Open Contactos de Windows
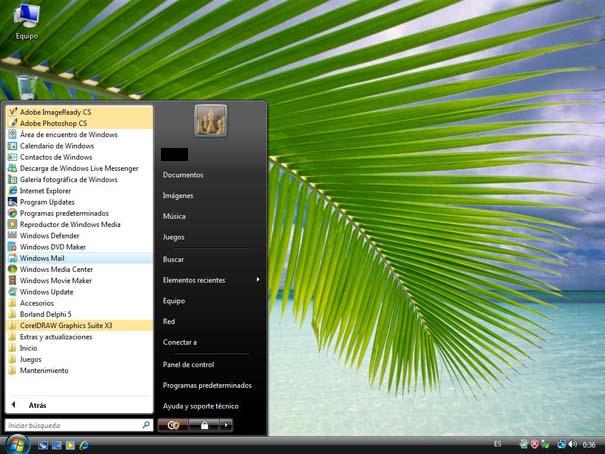The height and width of the screenshot is (454, 605). pyautogui.click(x=79, y=157)
